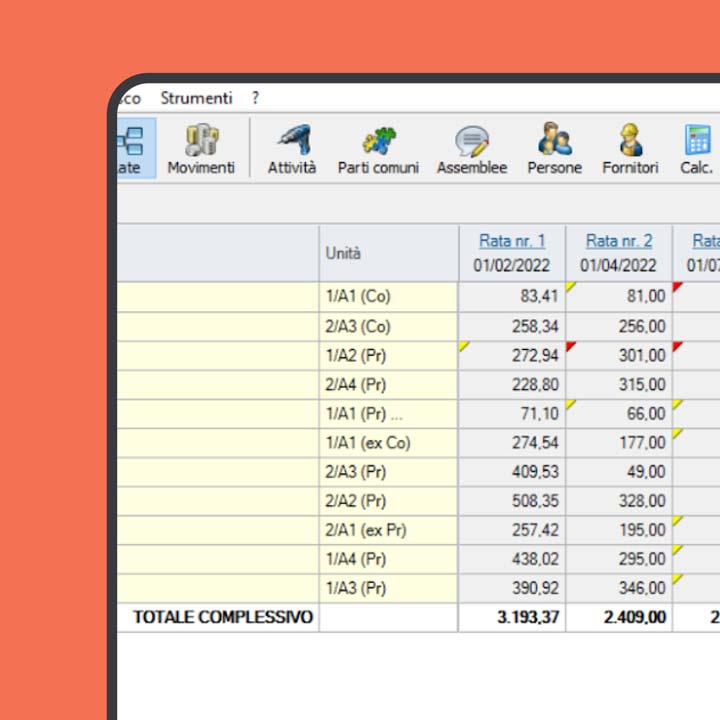This screenshot has width=720, height=720.
Task: Click the 01/02/2022 date under Rata 1
Action: [x=512, y=265]
